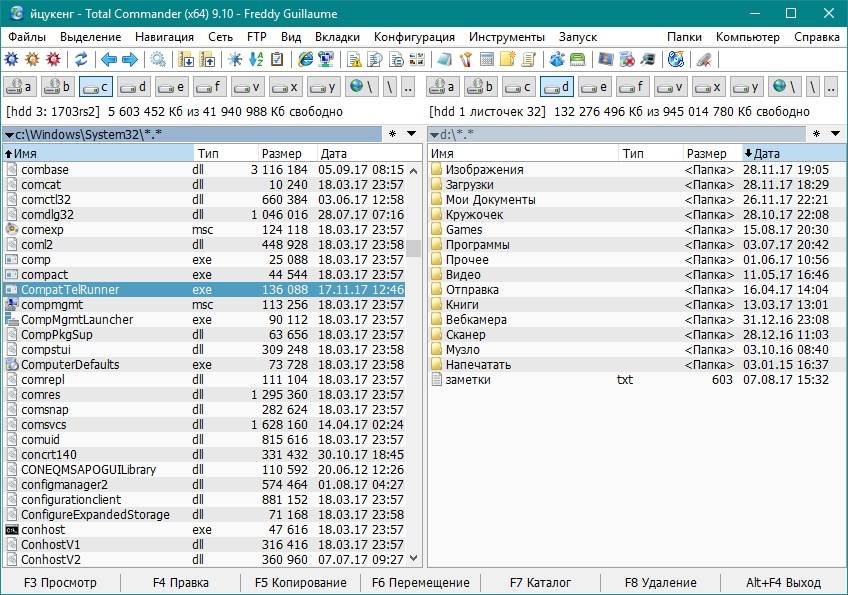Sort left panel by Размер column
848x595 pixels.
(287, 154)
